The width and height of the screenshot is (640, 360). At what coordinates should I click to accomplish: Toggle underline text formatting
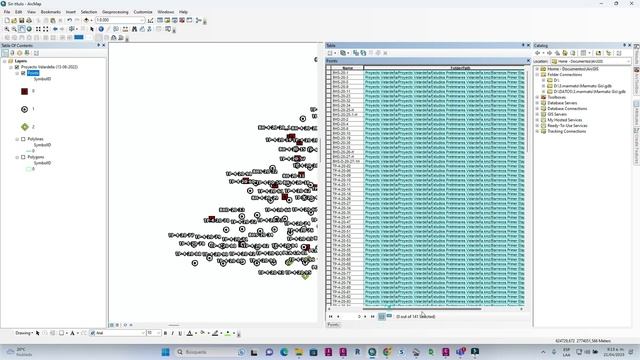(x=180, y=333)
